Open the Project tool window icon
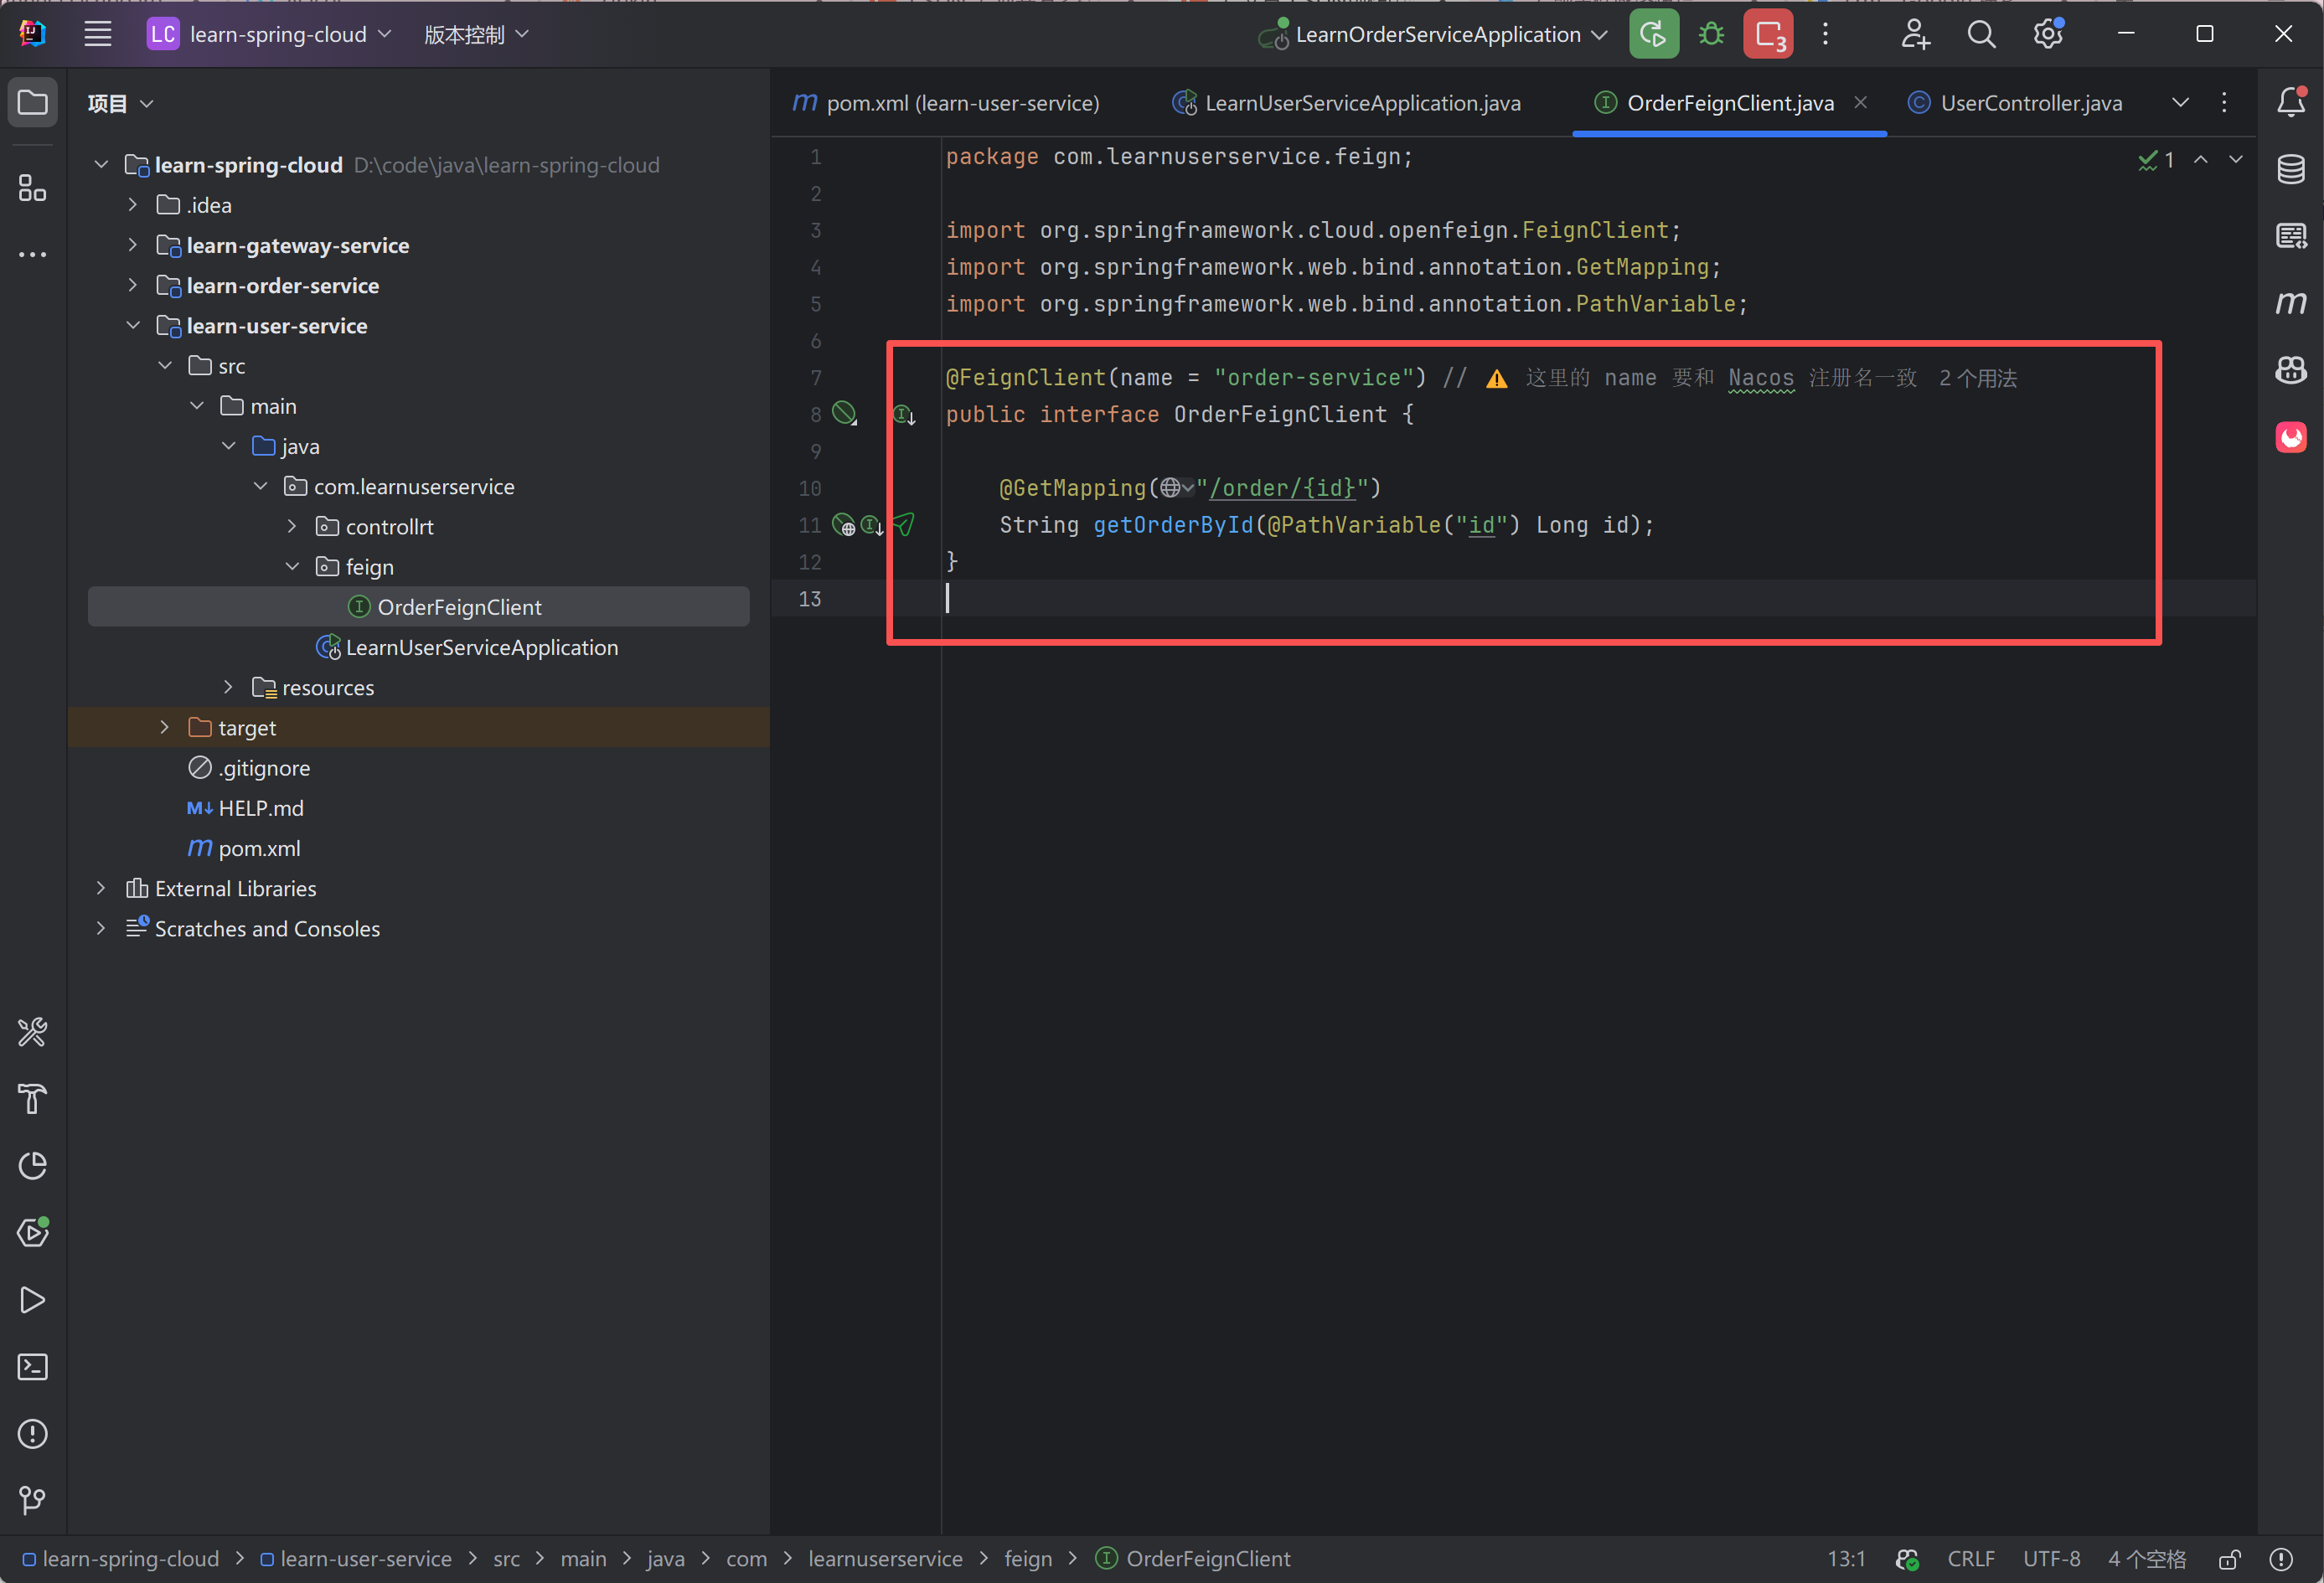Image resolution: width=2324 pixels, height=1583 pixels. [x=33, y=102]
